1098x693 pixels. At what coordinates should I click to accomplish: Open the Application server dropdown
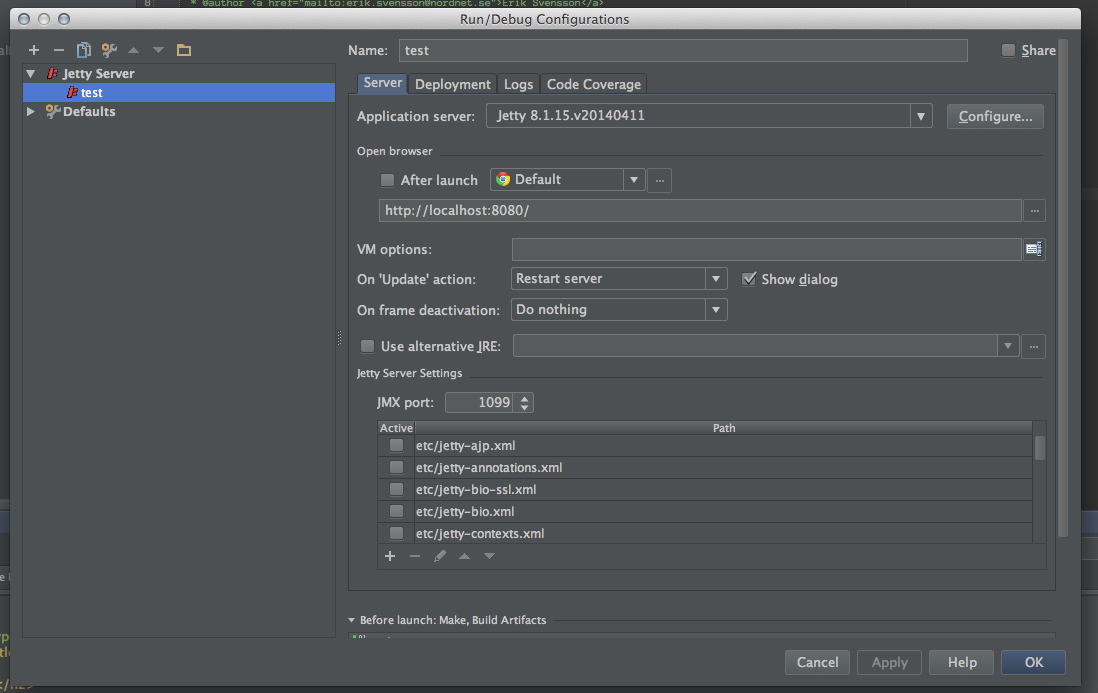pyautogui.click(x=921, y=116)
